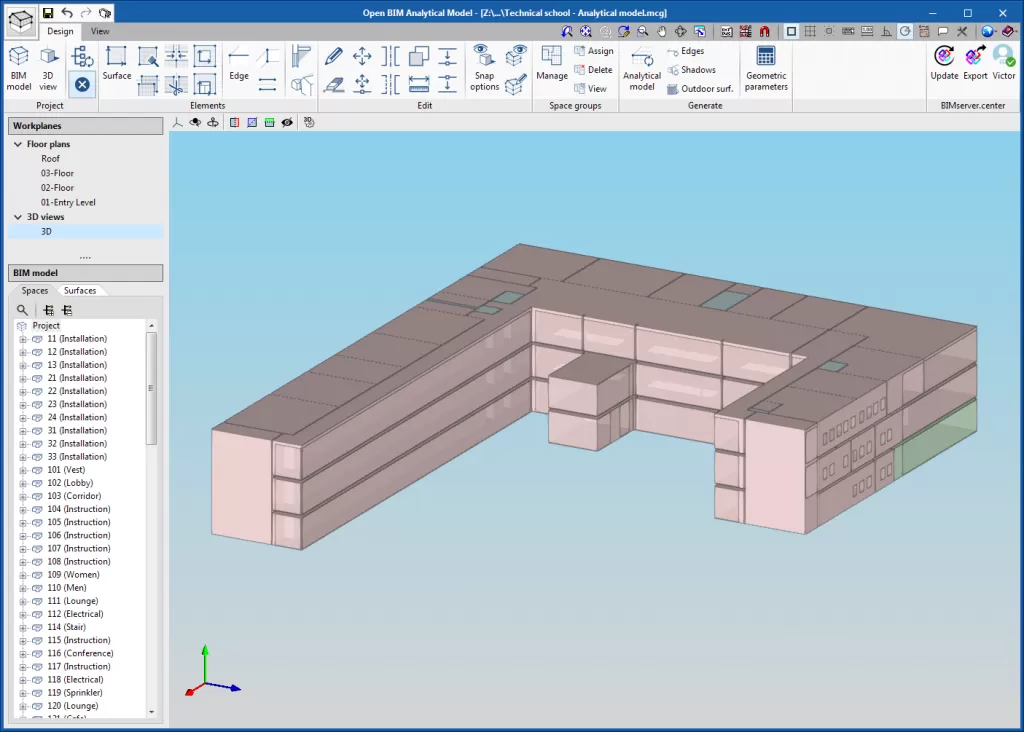Collapse the Floor plans section
The width and height of the screenshot is (1024, 732).
(17, 144)
